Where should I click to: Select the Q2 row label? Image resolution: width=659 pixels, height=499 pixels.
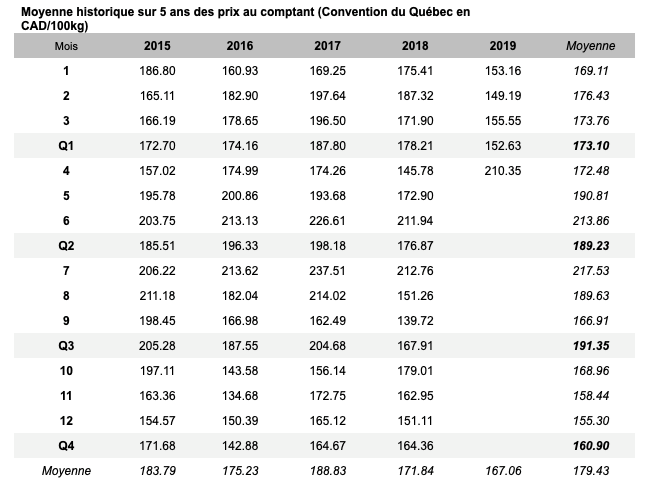pos(67,246)
